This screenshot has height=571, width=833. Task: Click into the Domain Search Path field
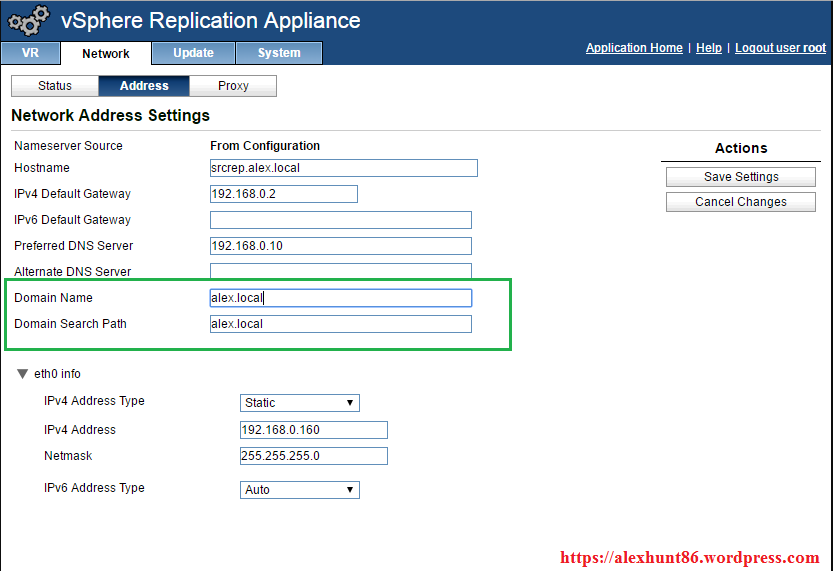click(340, 324)
